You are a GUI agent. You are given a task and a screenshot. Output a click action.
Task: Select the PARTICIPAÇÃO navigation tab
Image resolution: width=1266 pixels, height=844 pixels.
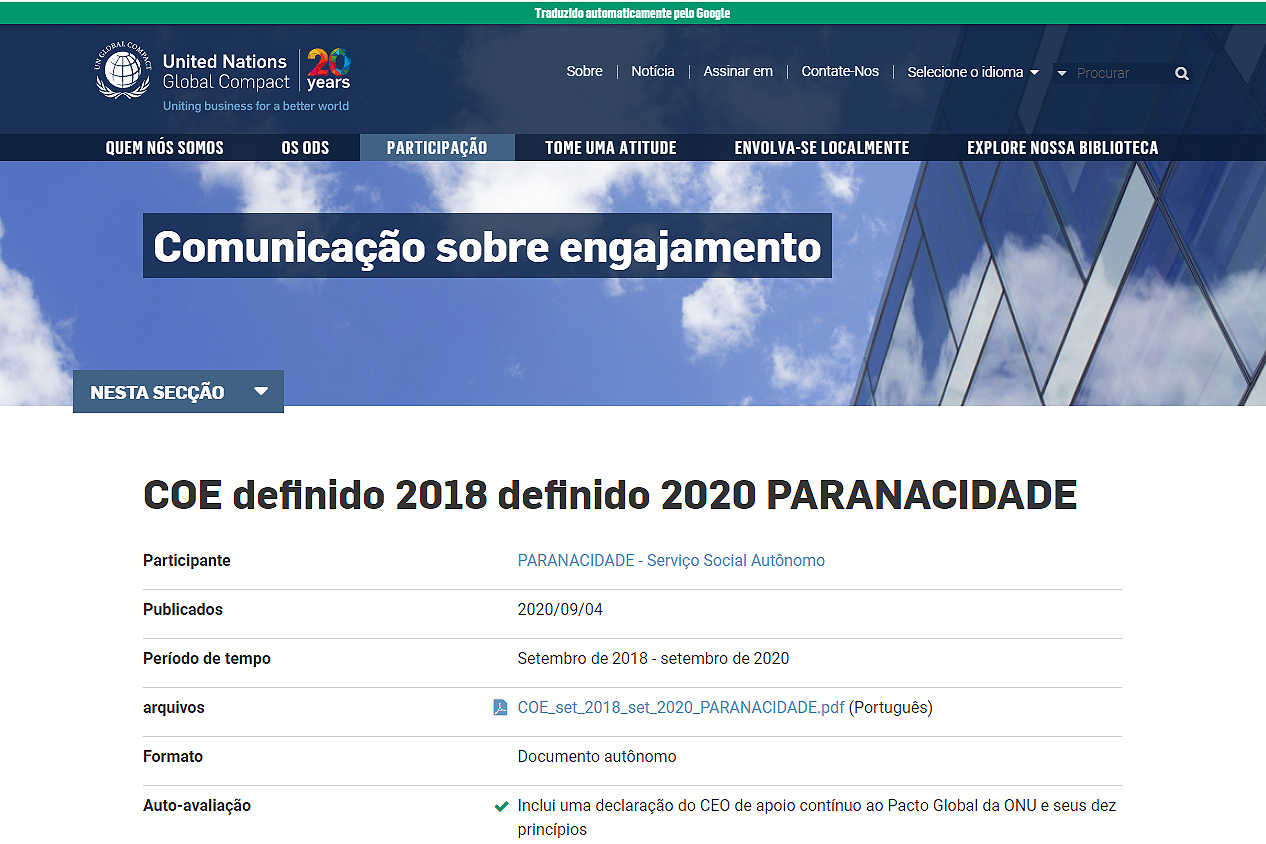(437, 148)
